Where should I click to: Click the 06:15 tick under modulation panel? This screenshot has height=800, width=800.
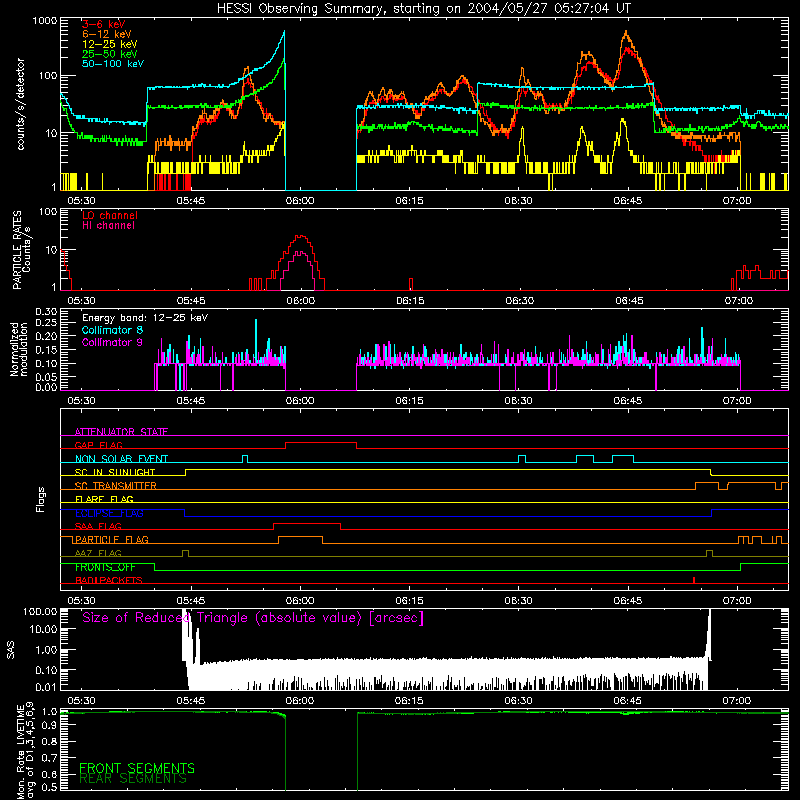click(x=409, y=401)
